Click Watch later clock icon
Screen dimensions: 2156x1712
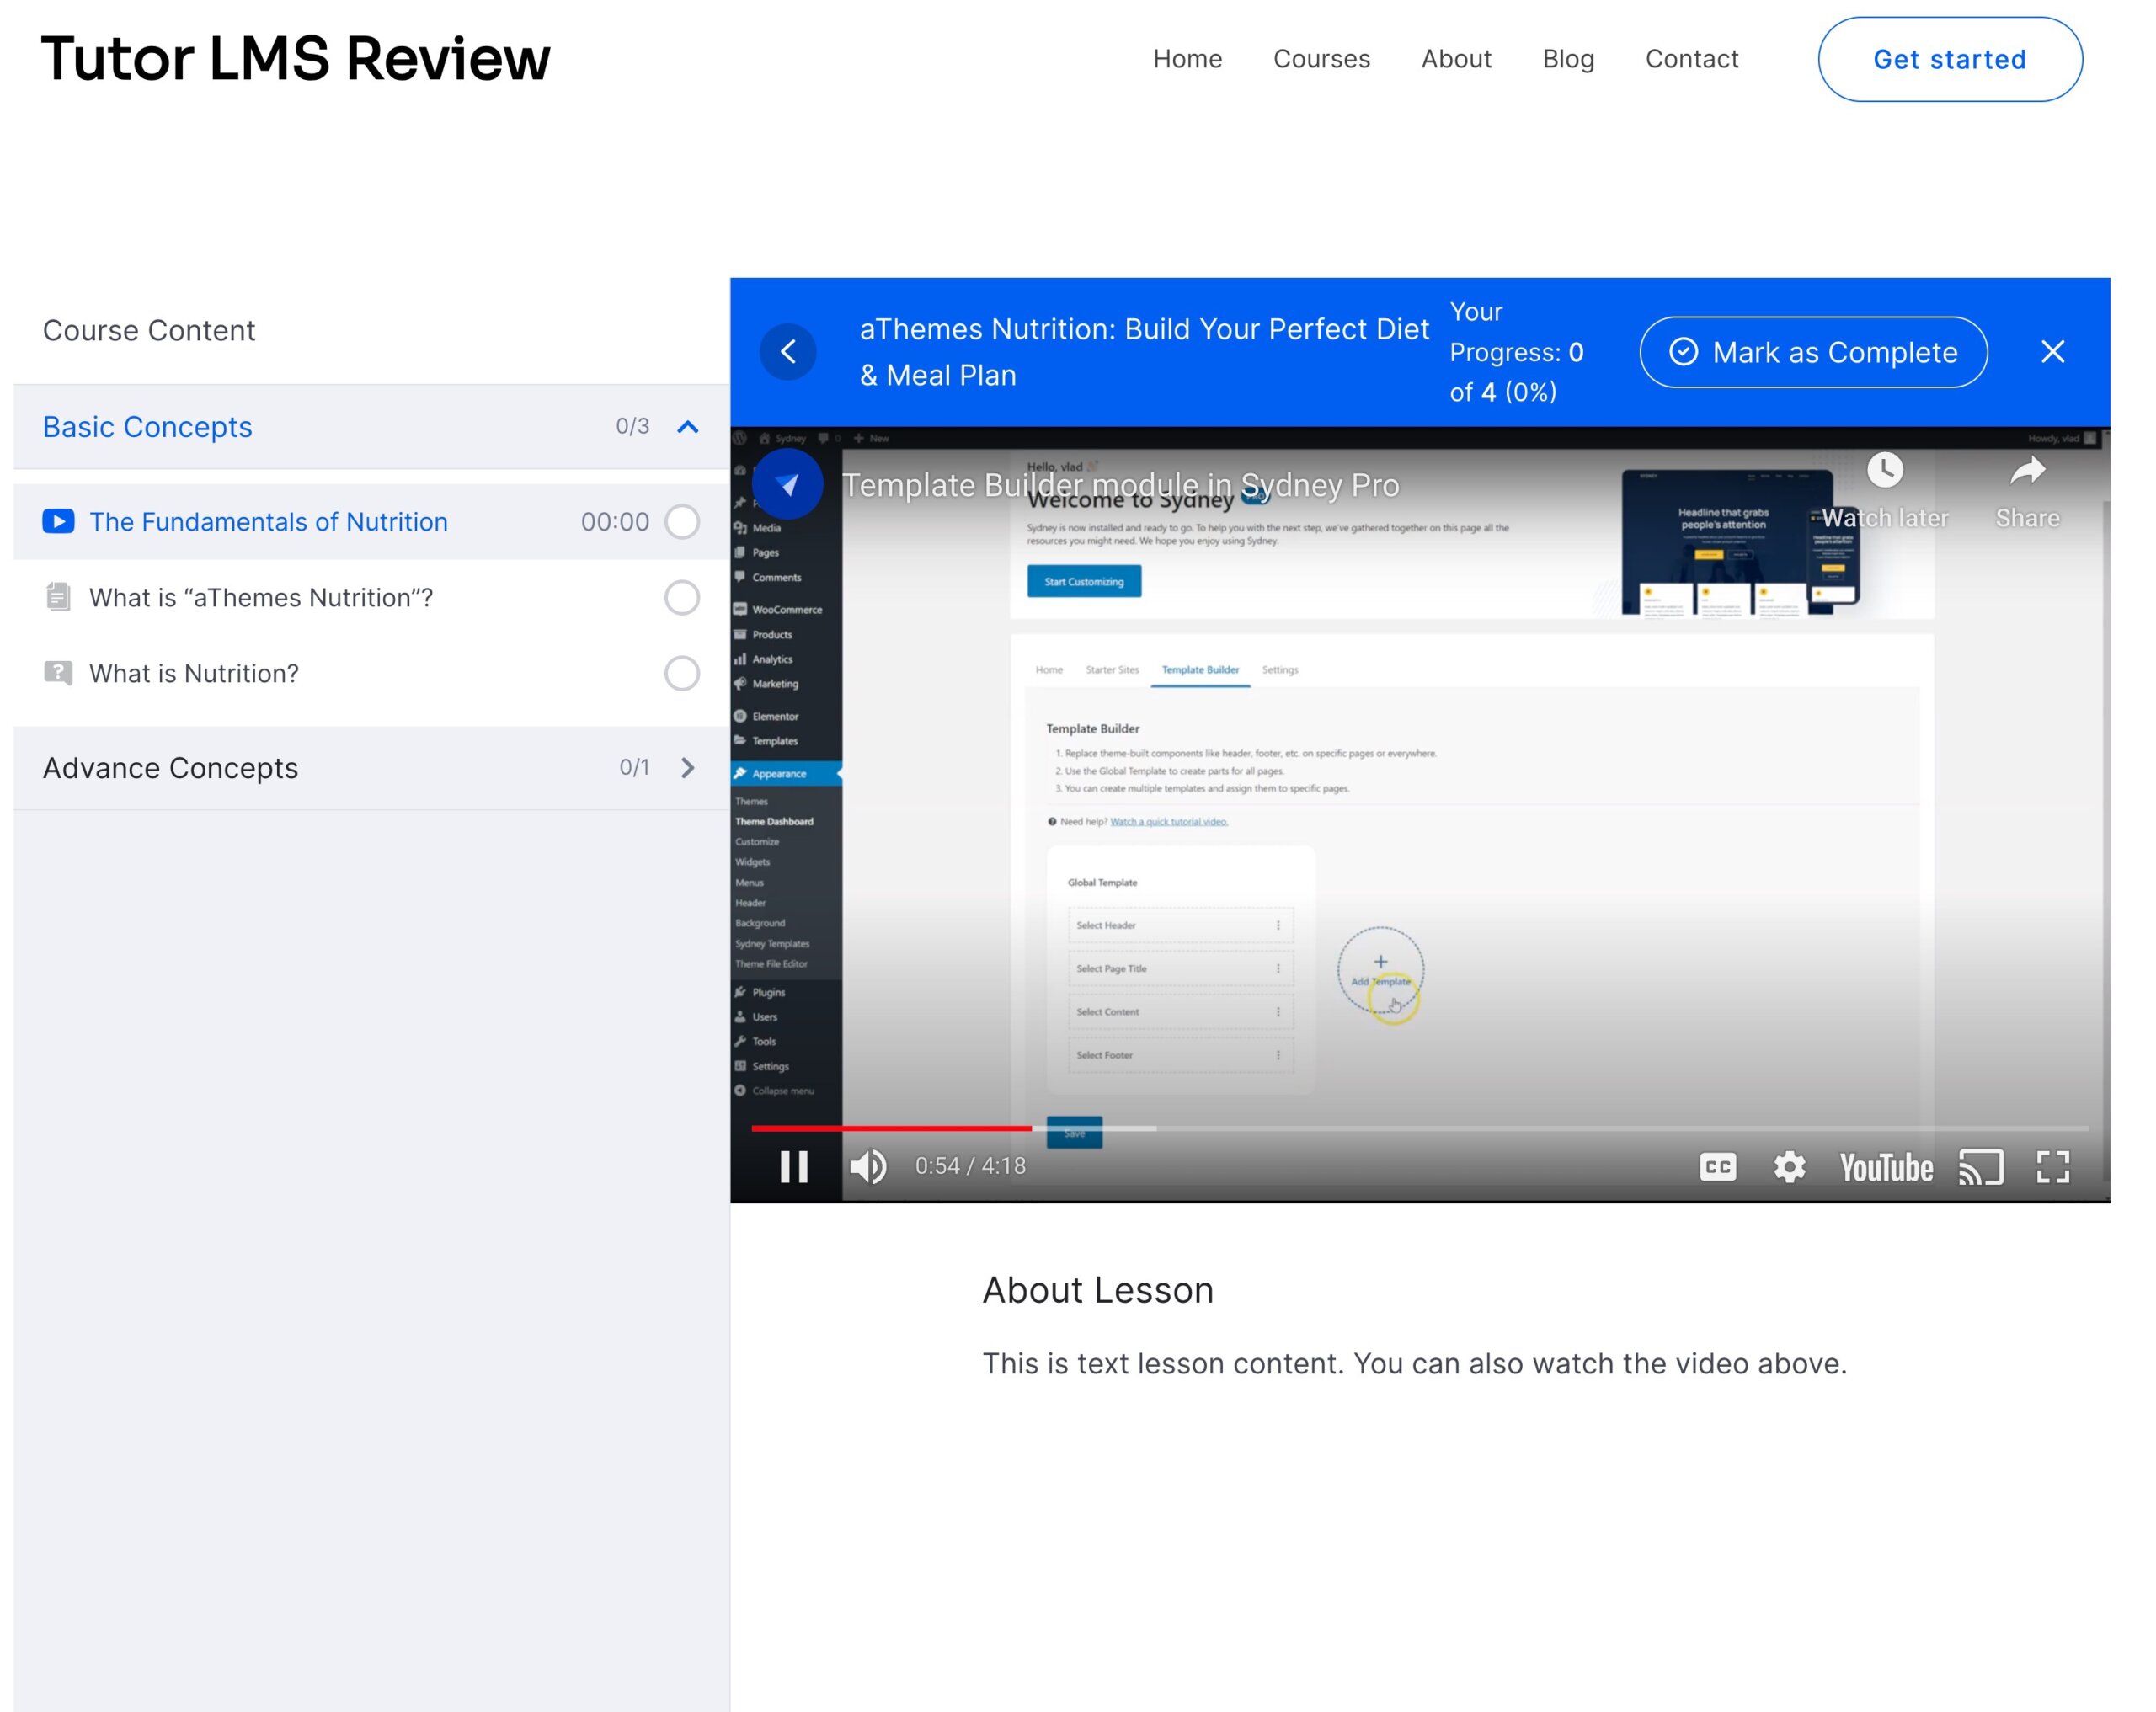1885,470
